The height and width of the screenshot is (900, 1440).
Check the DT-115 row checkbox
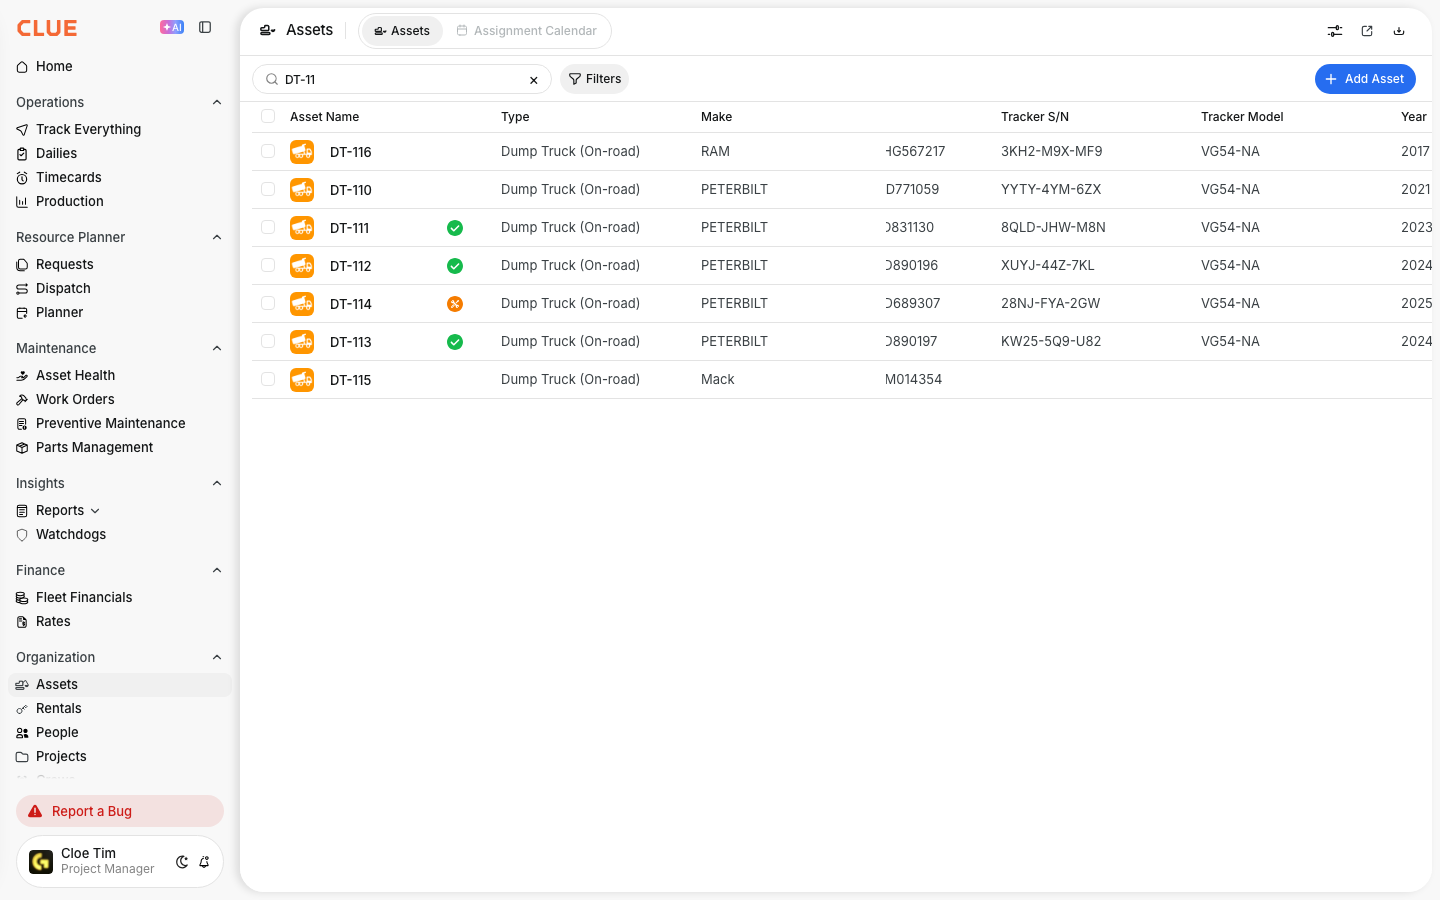click(268, 379)
